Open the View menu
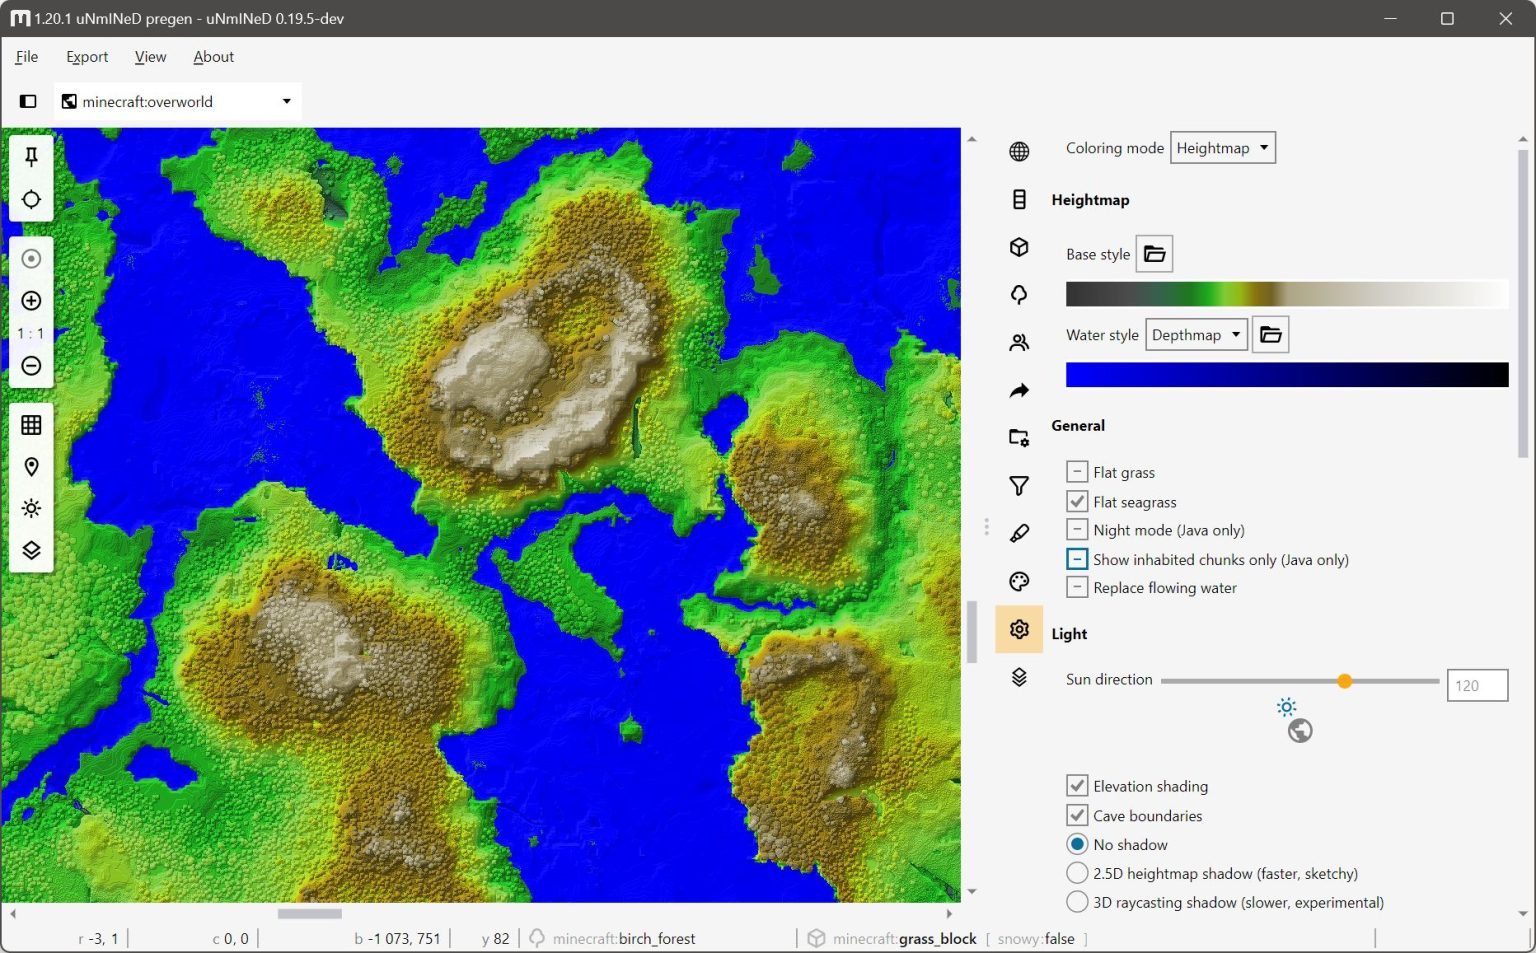The height and width of the screenshot is (953, 1536). (150, 57)
